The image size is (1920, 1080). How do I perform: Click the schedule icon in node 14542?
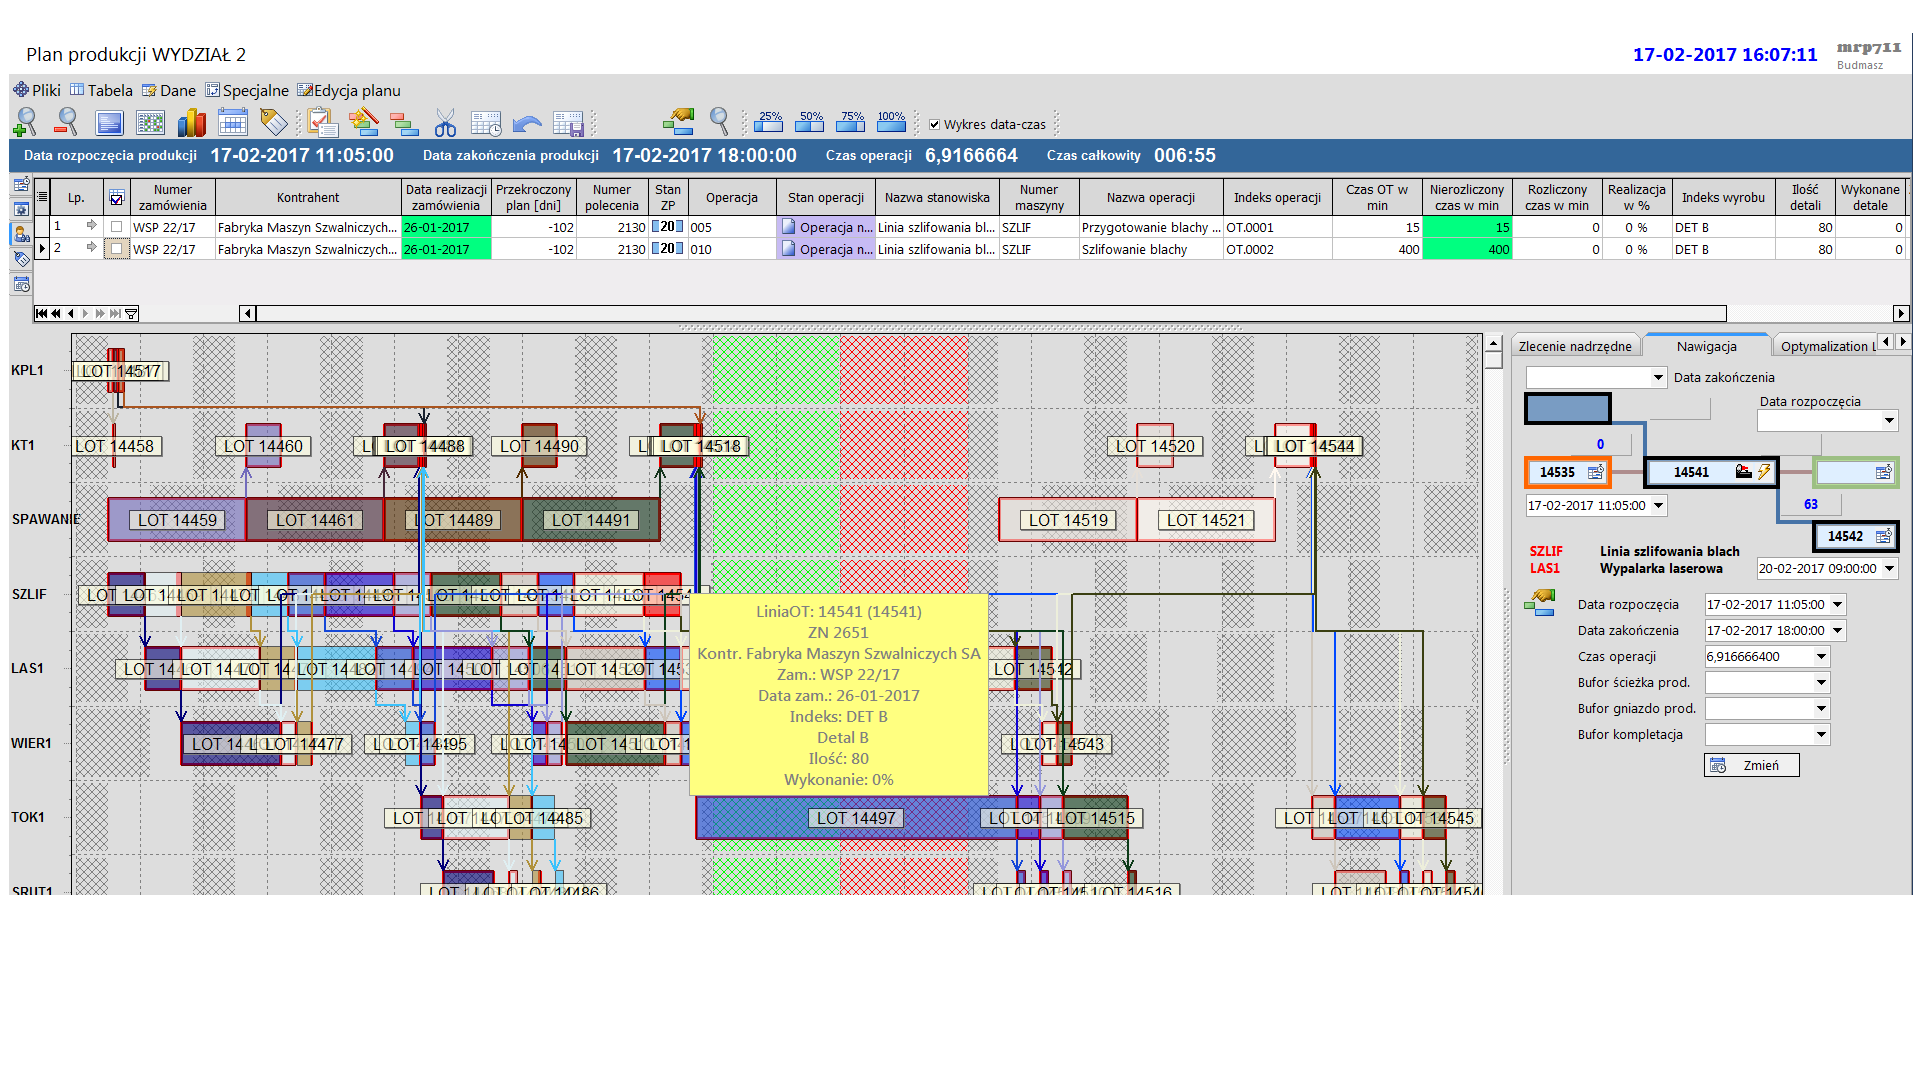(1883, 536)
